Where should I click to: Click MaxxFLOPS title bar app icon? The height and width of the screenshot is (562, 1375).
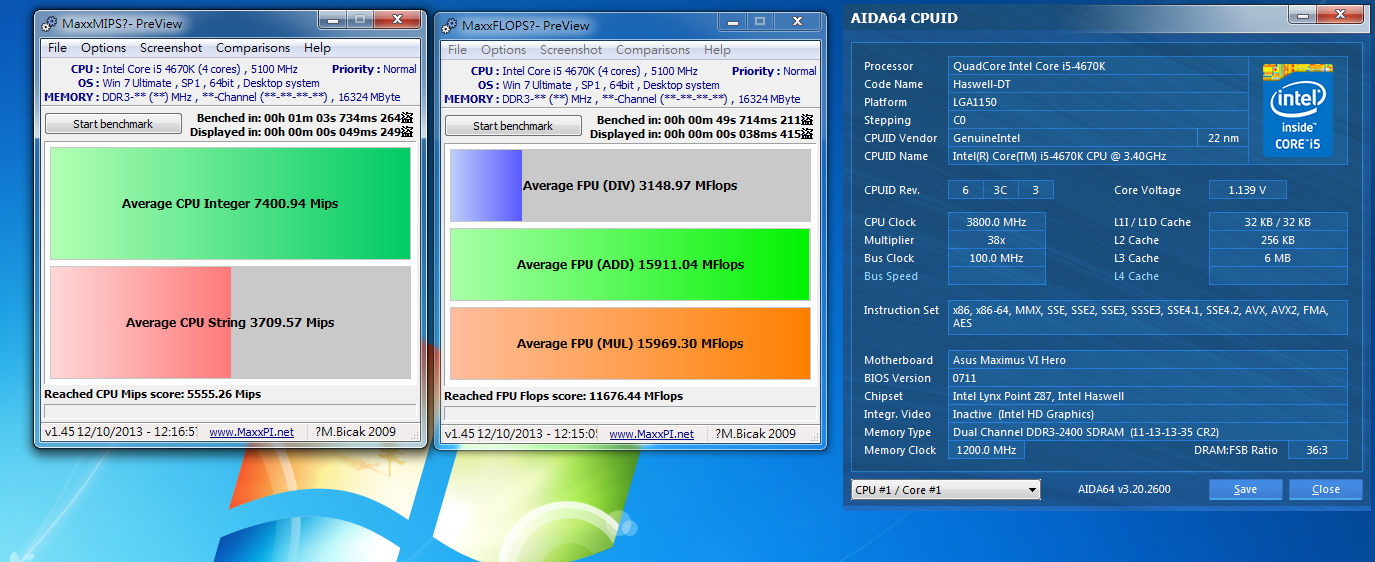click(x=447, y=25)
